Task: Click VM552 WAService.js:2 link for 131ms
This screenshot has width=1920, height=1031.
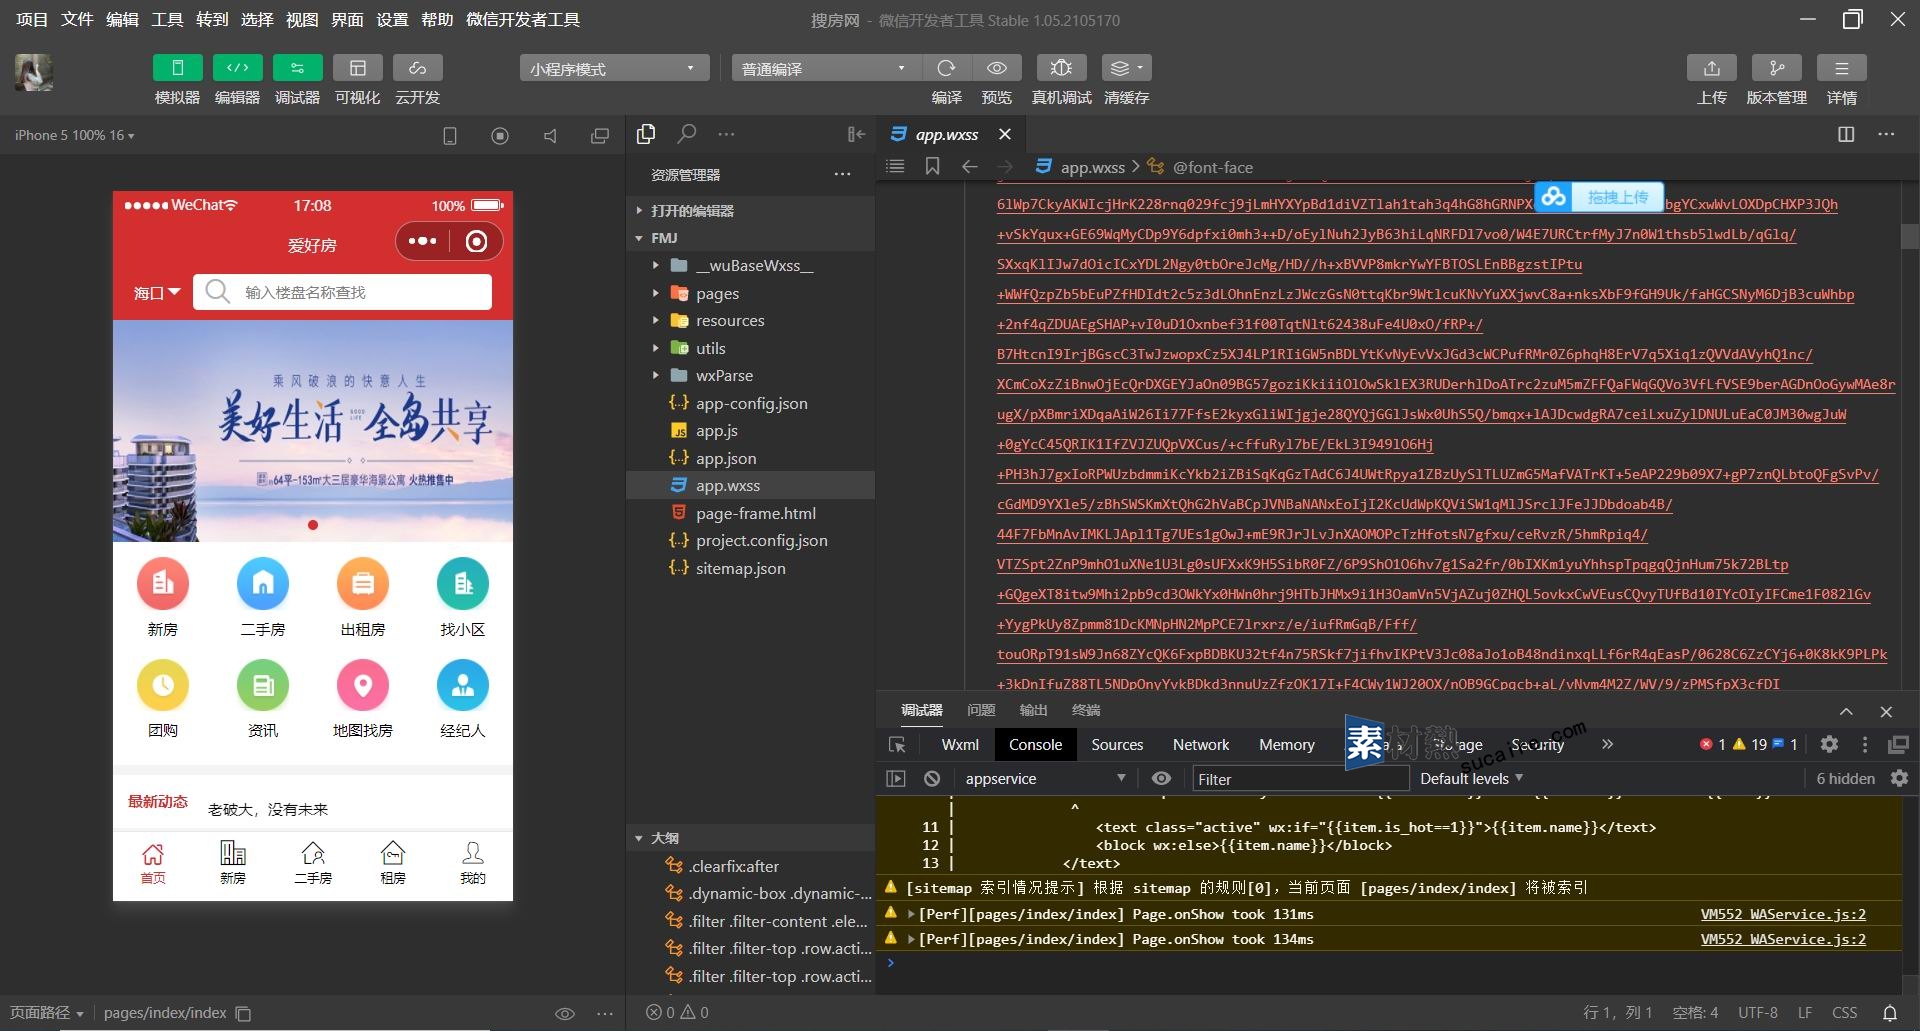Action: tap(1783, 914)
